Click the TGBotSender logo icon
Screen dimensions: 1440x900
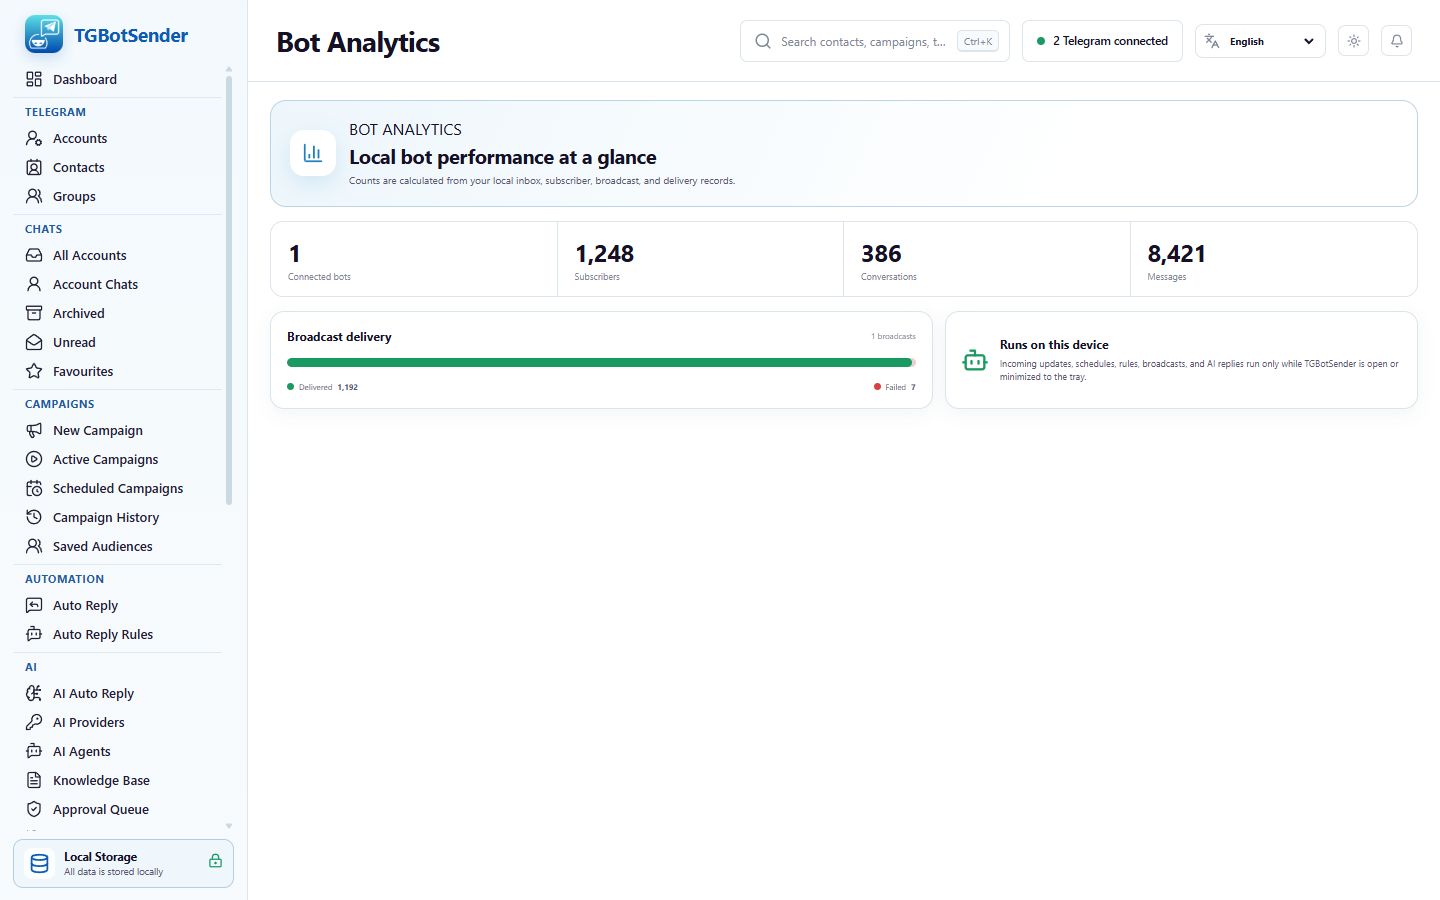pyautogui.click(x=43, y=35)
